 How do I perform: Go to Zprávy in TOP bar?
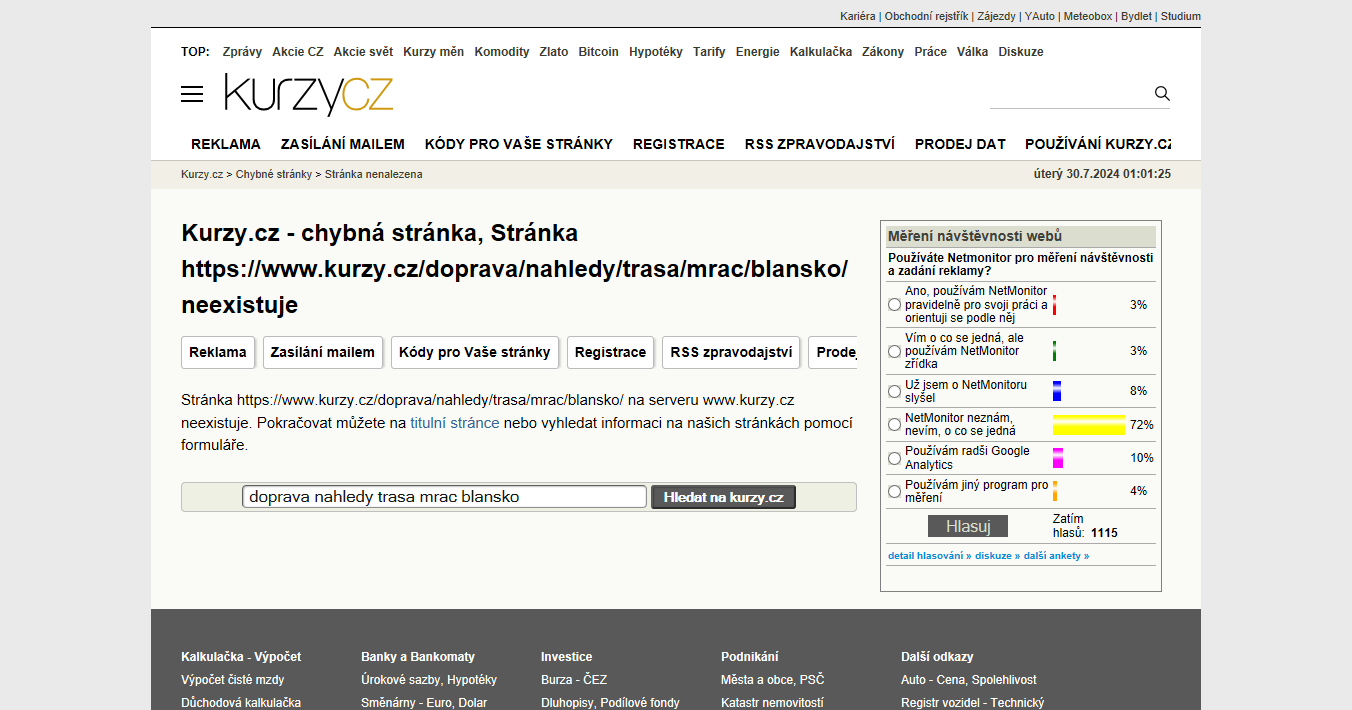coord(242,52)
